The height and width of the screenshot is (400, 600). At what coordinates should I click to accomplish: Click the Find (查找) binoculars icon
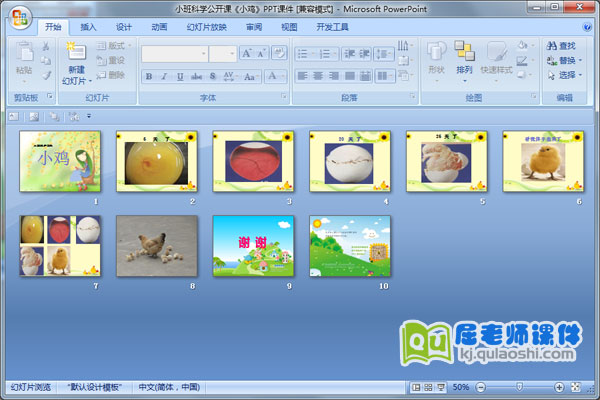551,46
